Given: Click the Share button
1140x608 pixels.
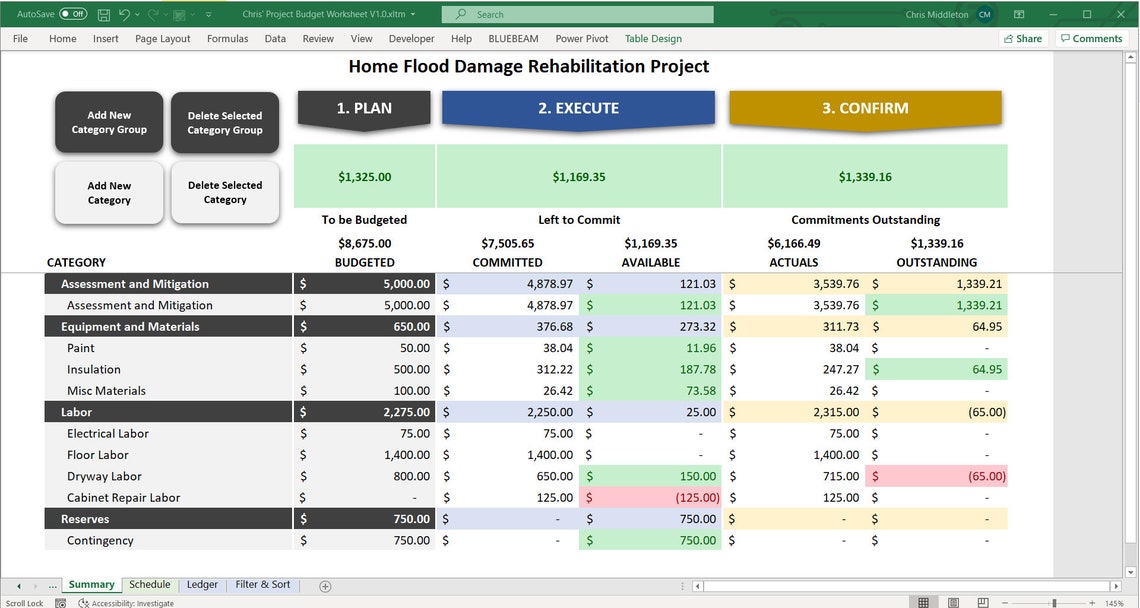Looking at the screenshot, I should (1023, 39).
